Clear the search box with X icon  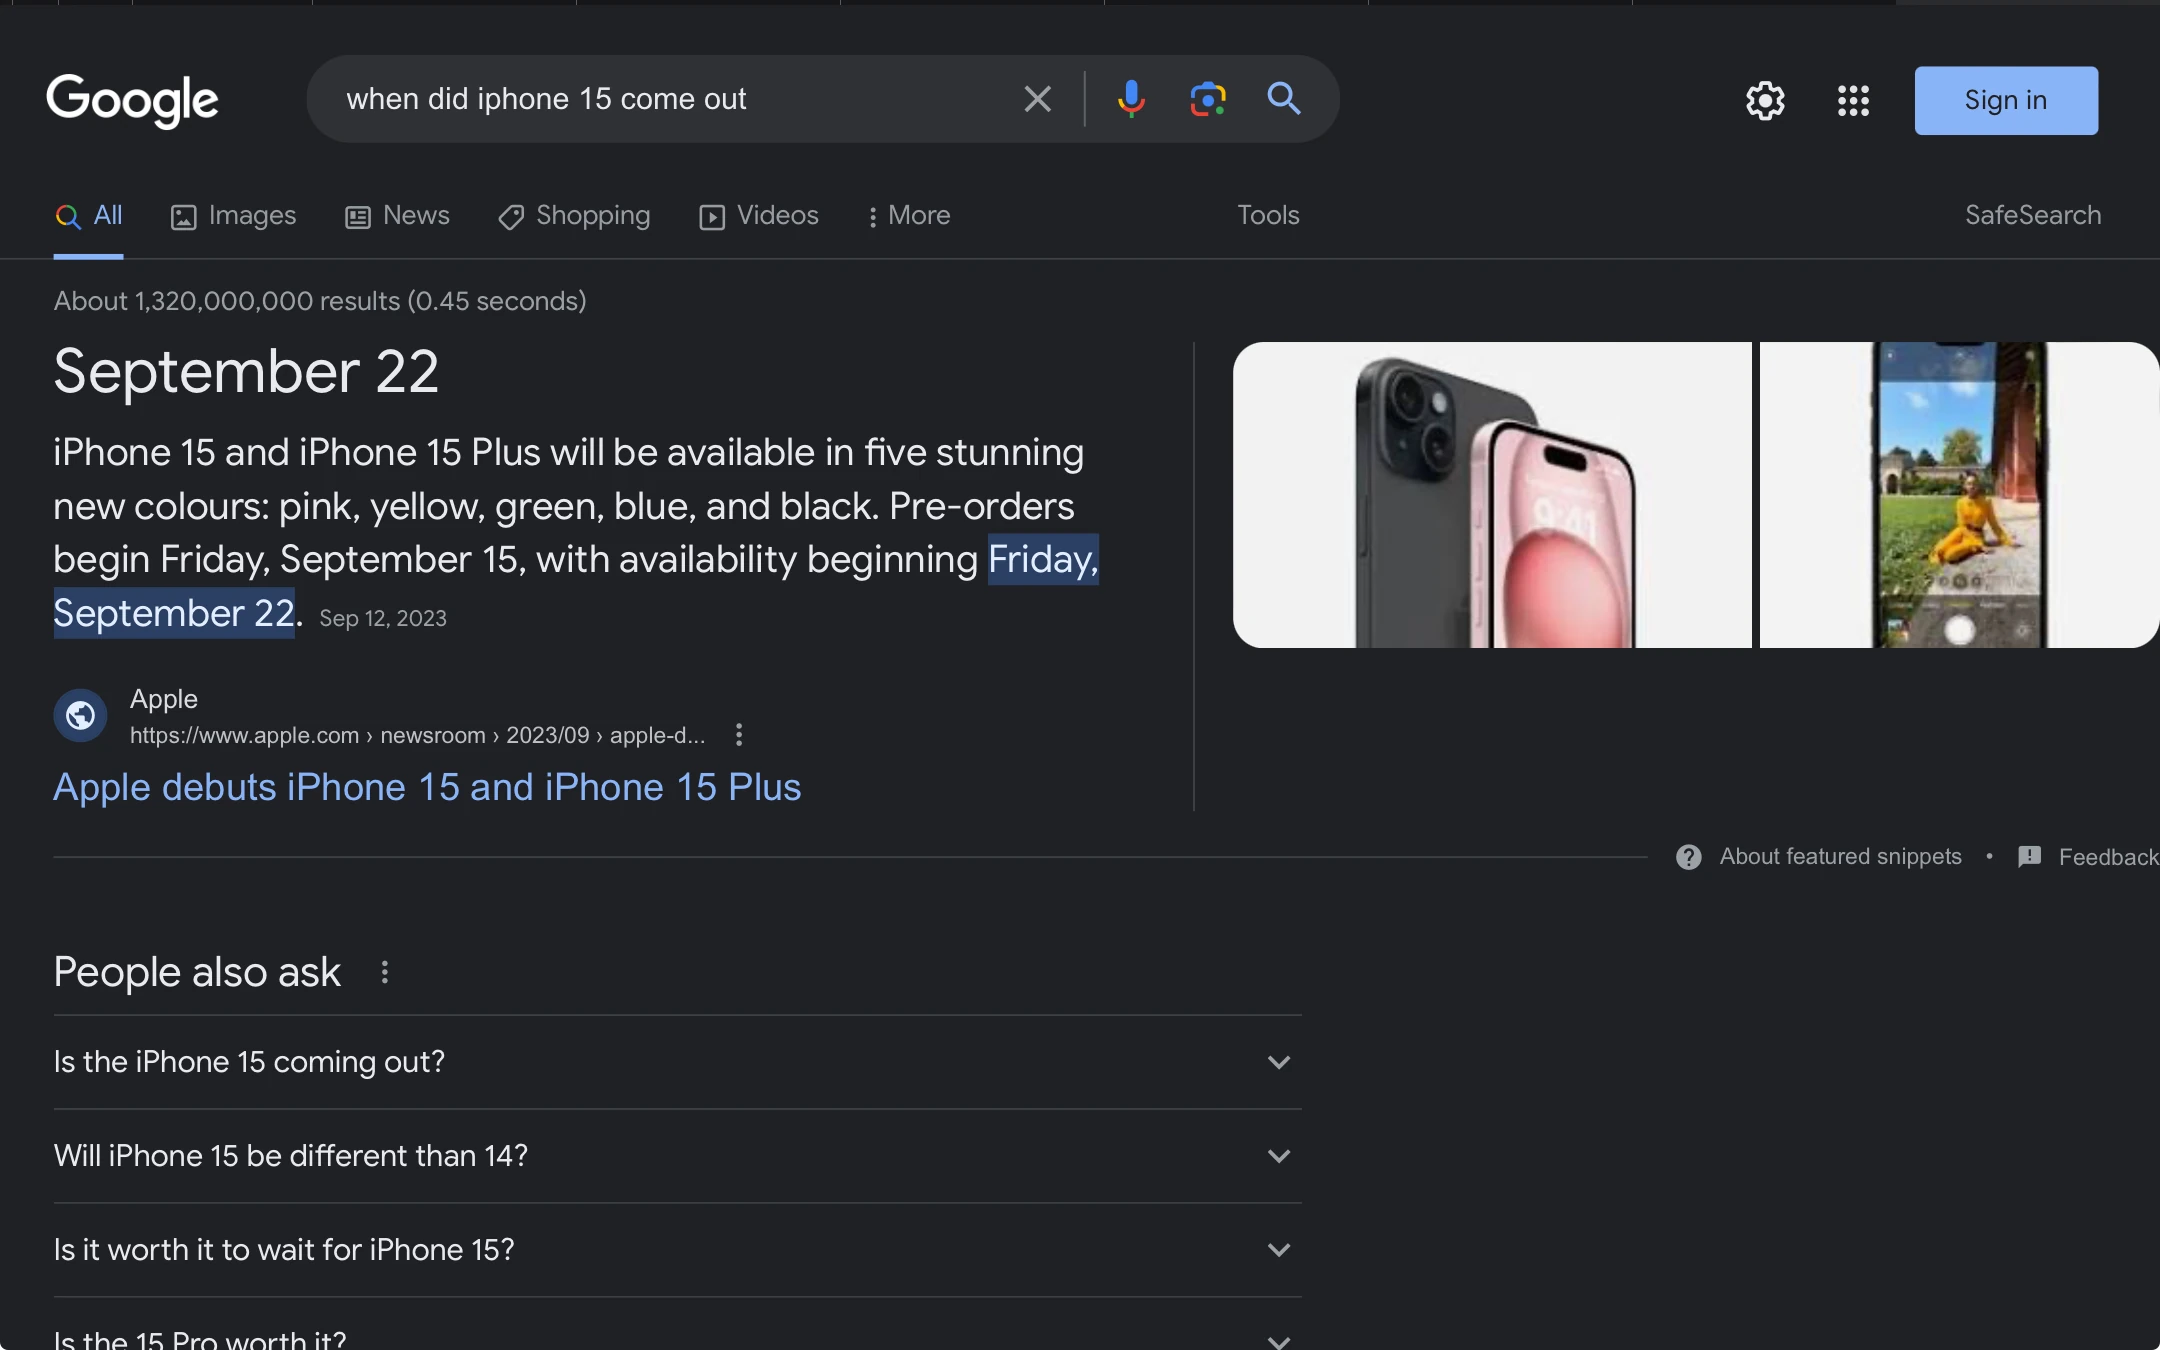point(1037,99)
